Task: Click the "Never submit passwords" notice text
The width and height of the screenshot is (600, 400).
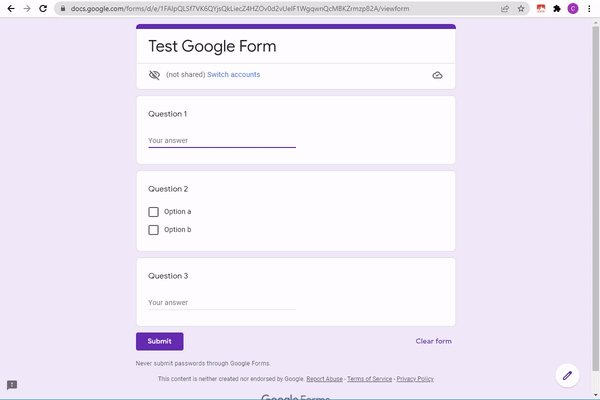Action: [x=203, y=363]
